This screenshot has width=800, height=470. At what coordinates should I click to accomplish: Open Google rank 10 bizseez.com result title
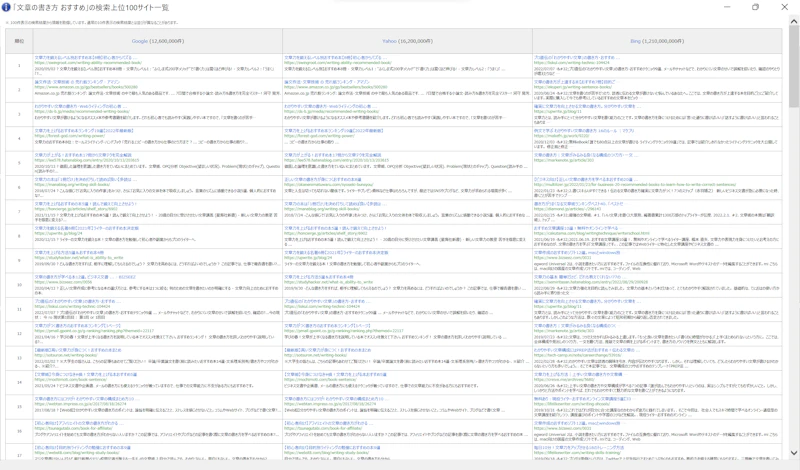click(x=85, y=277)
